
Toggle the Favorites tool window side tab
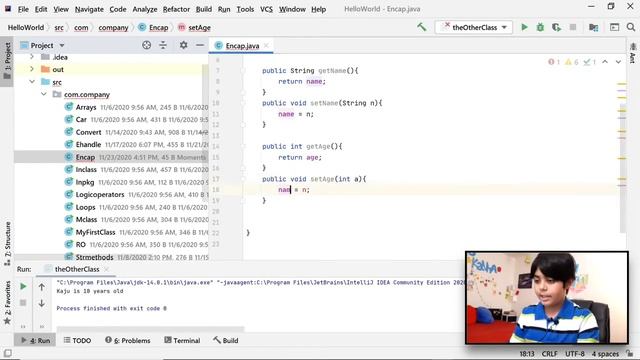7,302
